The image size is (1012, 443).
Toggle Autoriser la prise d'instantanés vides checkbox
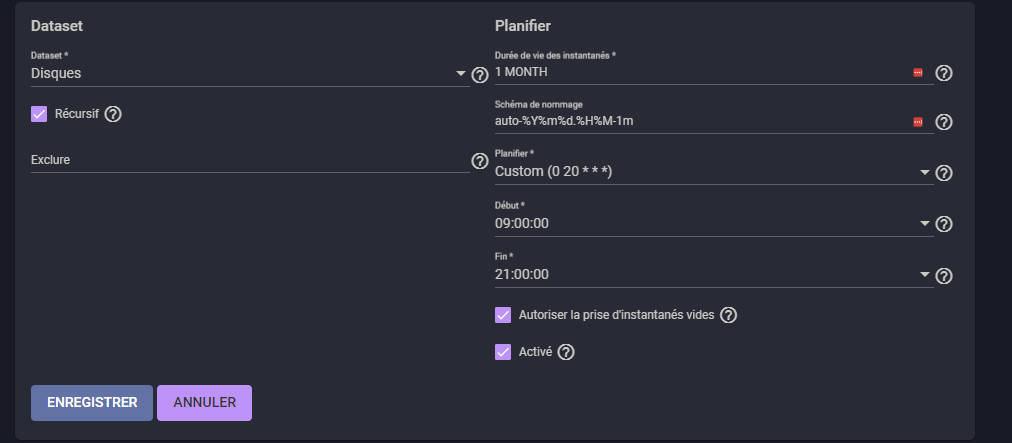(x=503, y=315)
